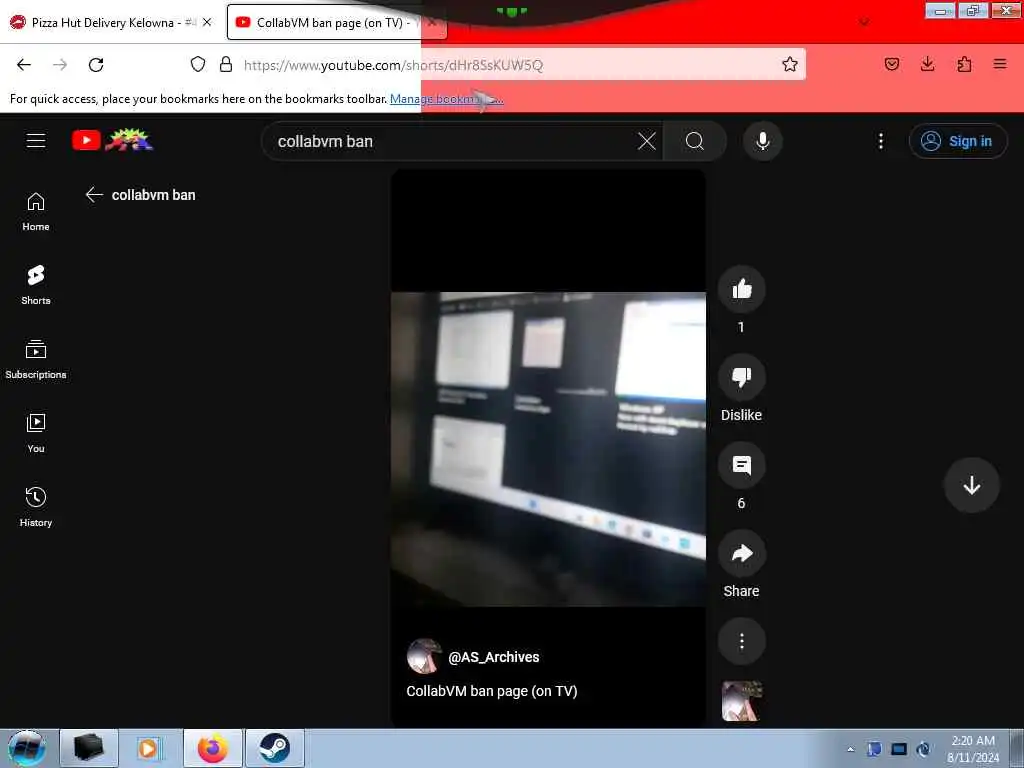Close the Pizza Hut Delivery tab
This screenshot has height=768, width=1024.
207,22
